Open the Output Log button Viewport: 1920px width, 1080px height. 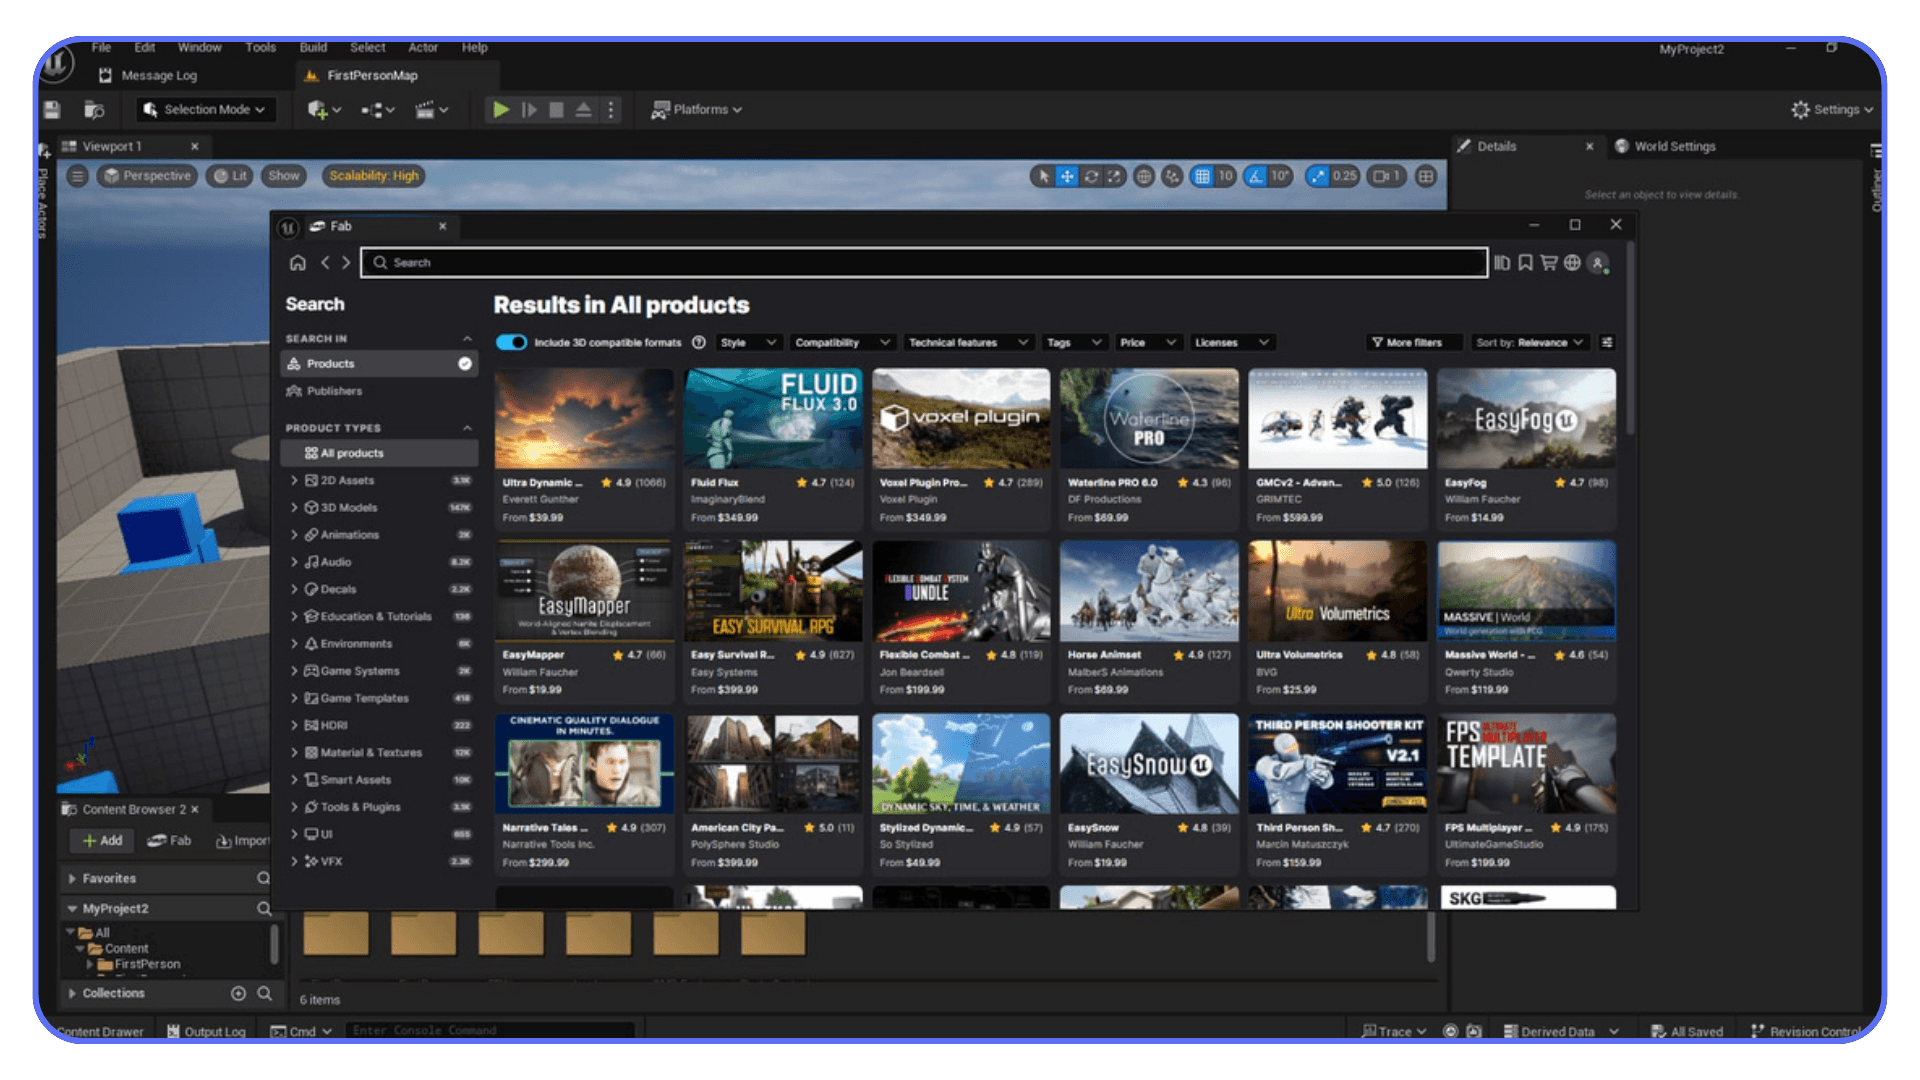pos(206,1031)
